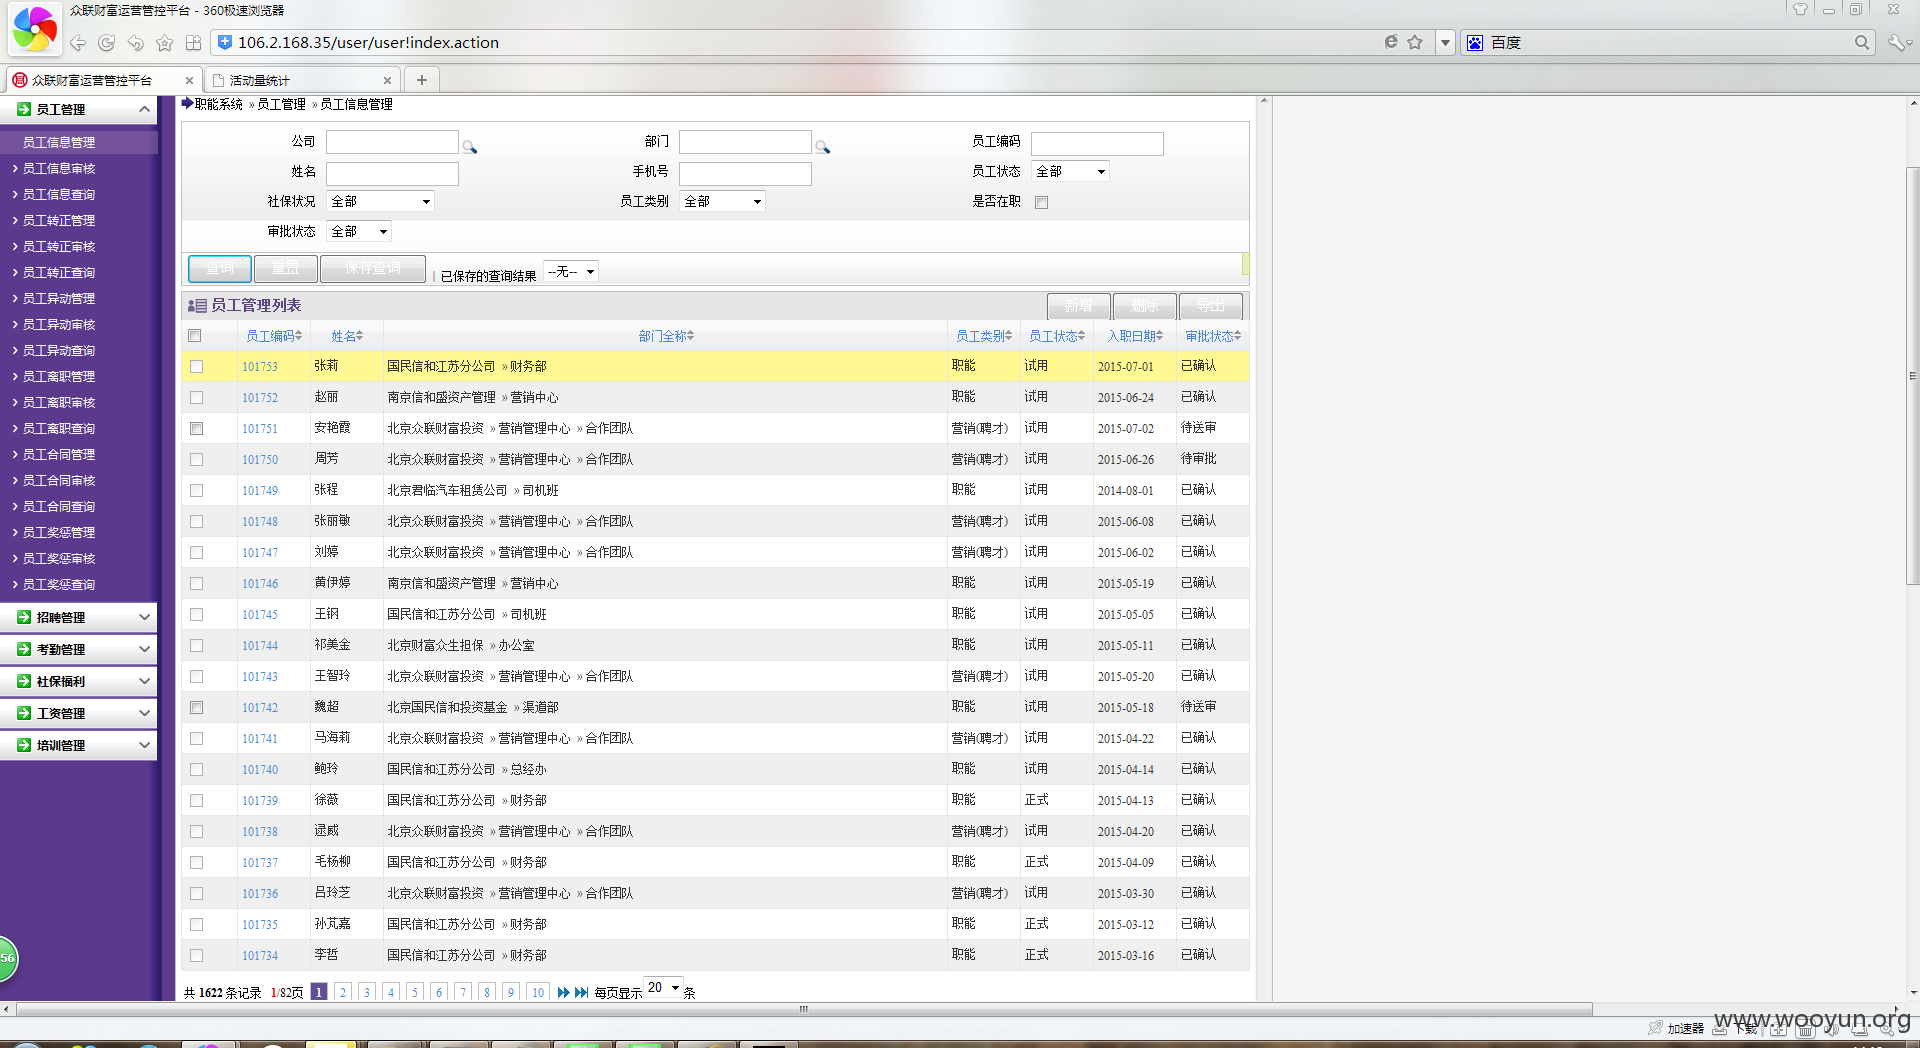Image resolution: width=1920 pixels, height=1048 pixels.
Task: Click the bookmark star in address bar
Action: (1415, 42)
